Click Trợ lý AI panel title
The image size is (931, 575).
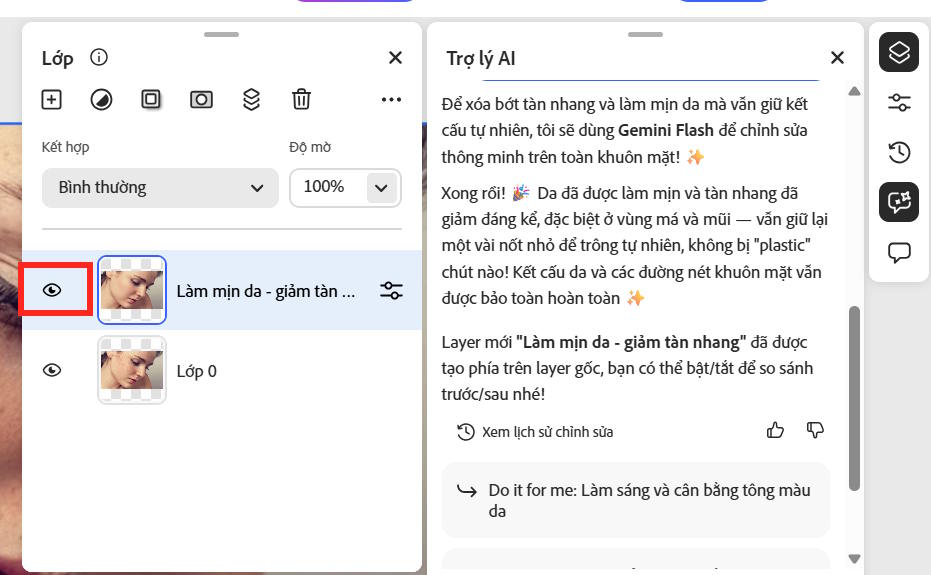point(481,58)
